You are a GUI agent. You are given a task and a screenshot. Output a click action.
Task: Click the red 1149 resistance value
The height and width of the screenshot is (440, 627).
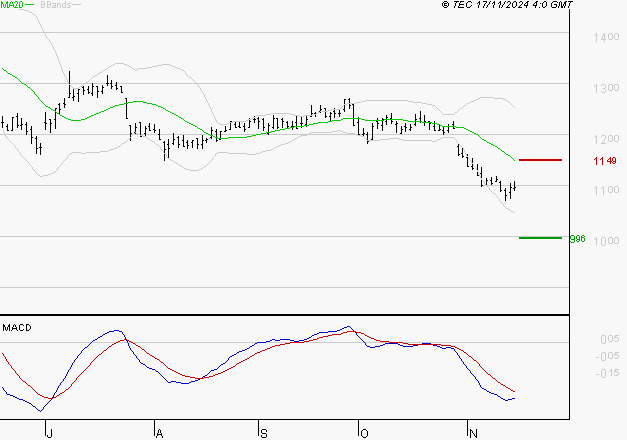point(605,161)
